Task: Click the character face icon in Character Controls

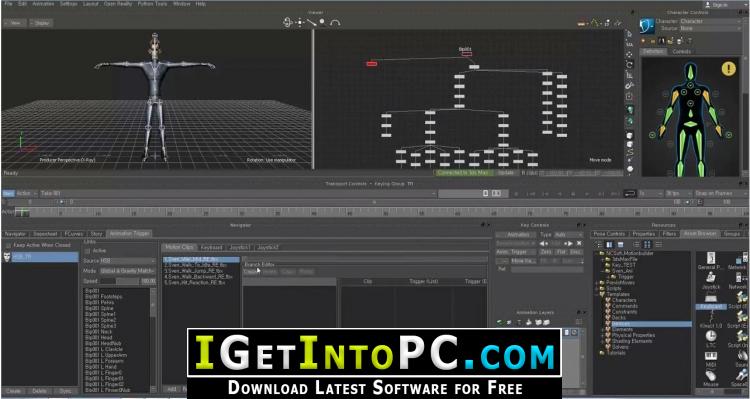Action: (x=647, y=25)
